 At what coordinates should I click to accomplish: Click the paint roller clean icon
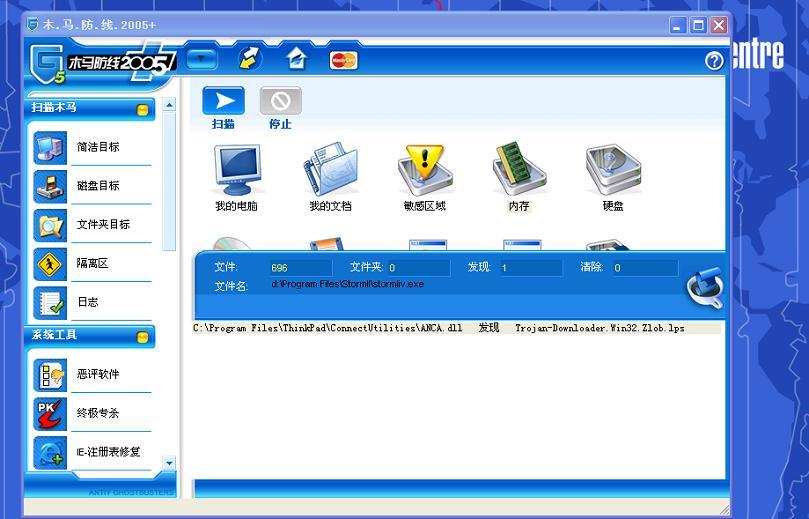coord(705,287)
